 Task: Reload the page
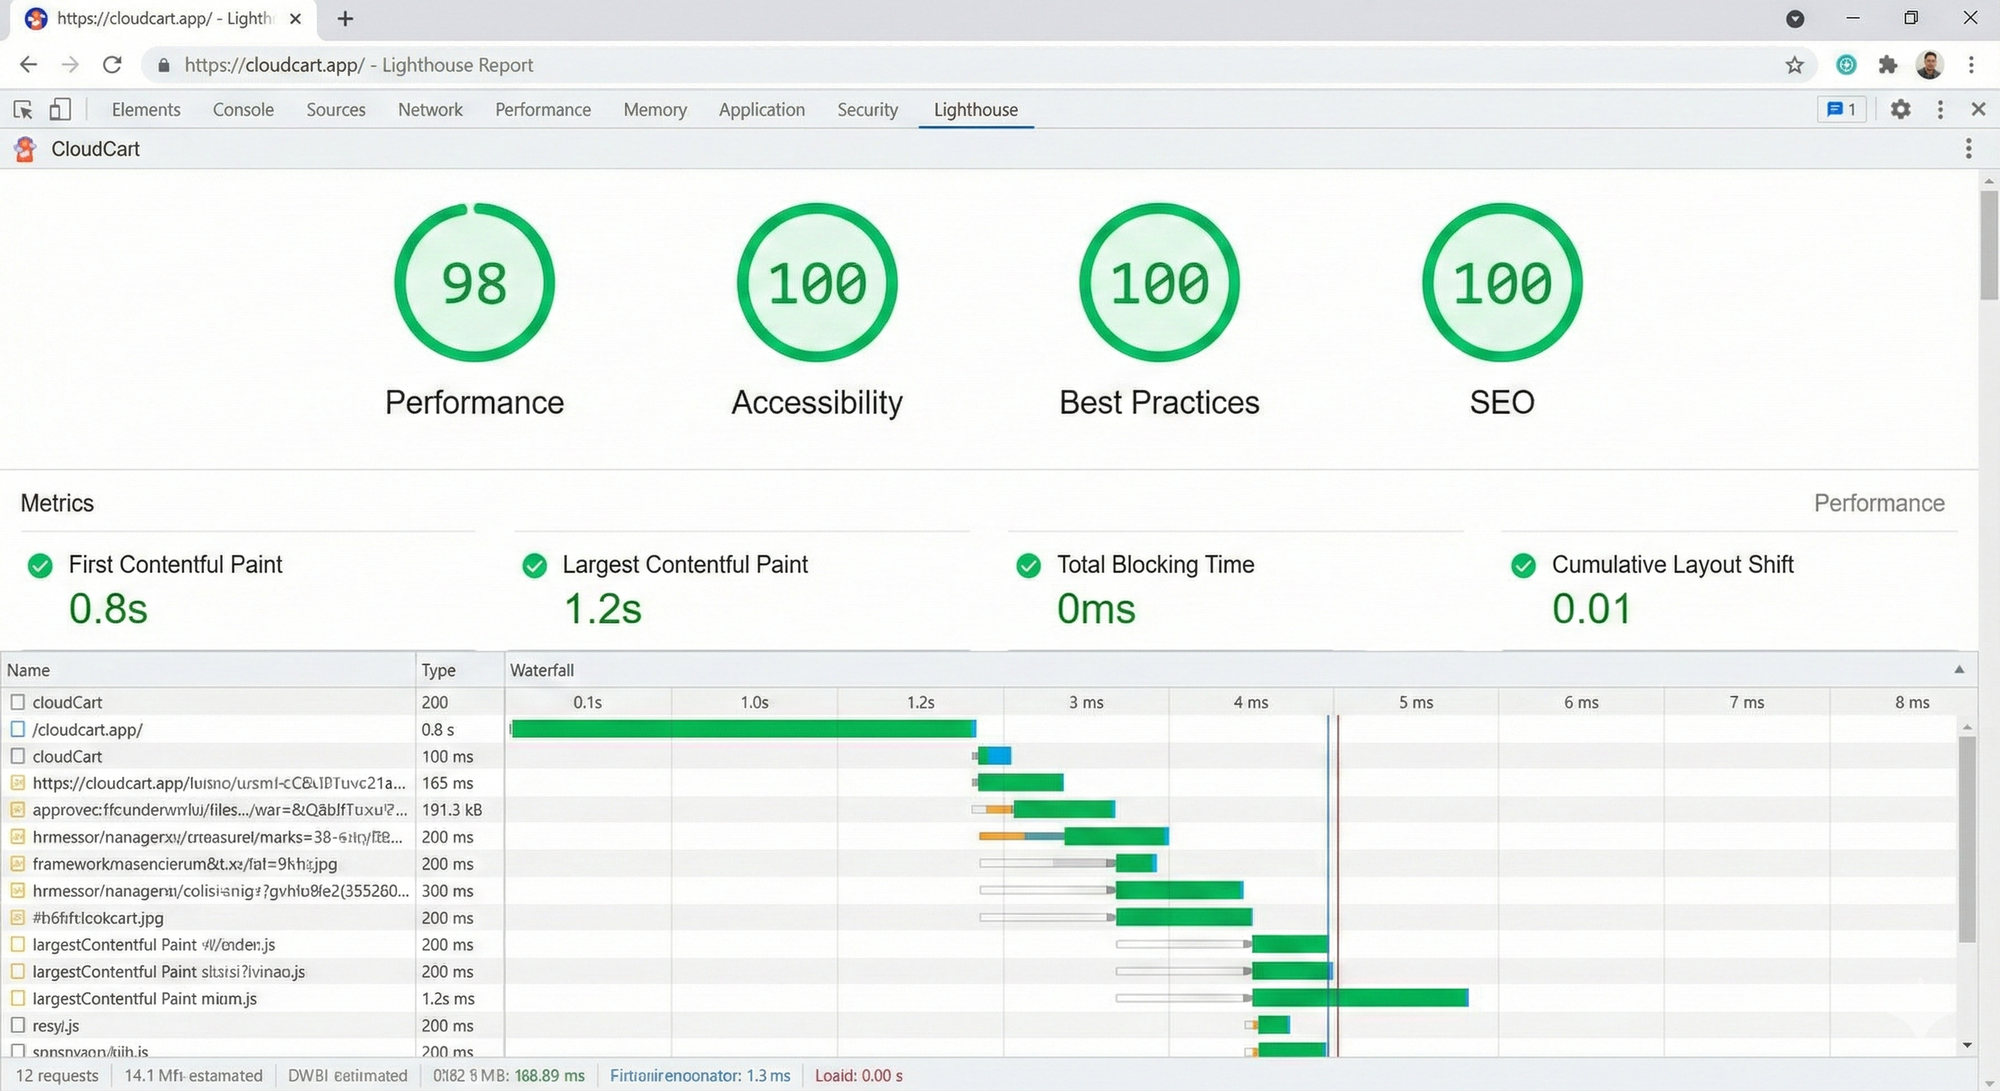112,65
